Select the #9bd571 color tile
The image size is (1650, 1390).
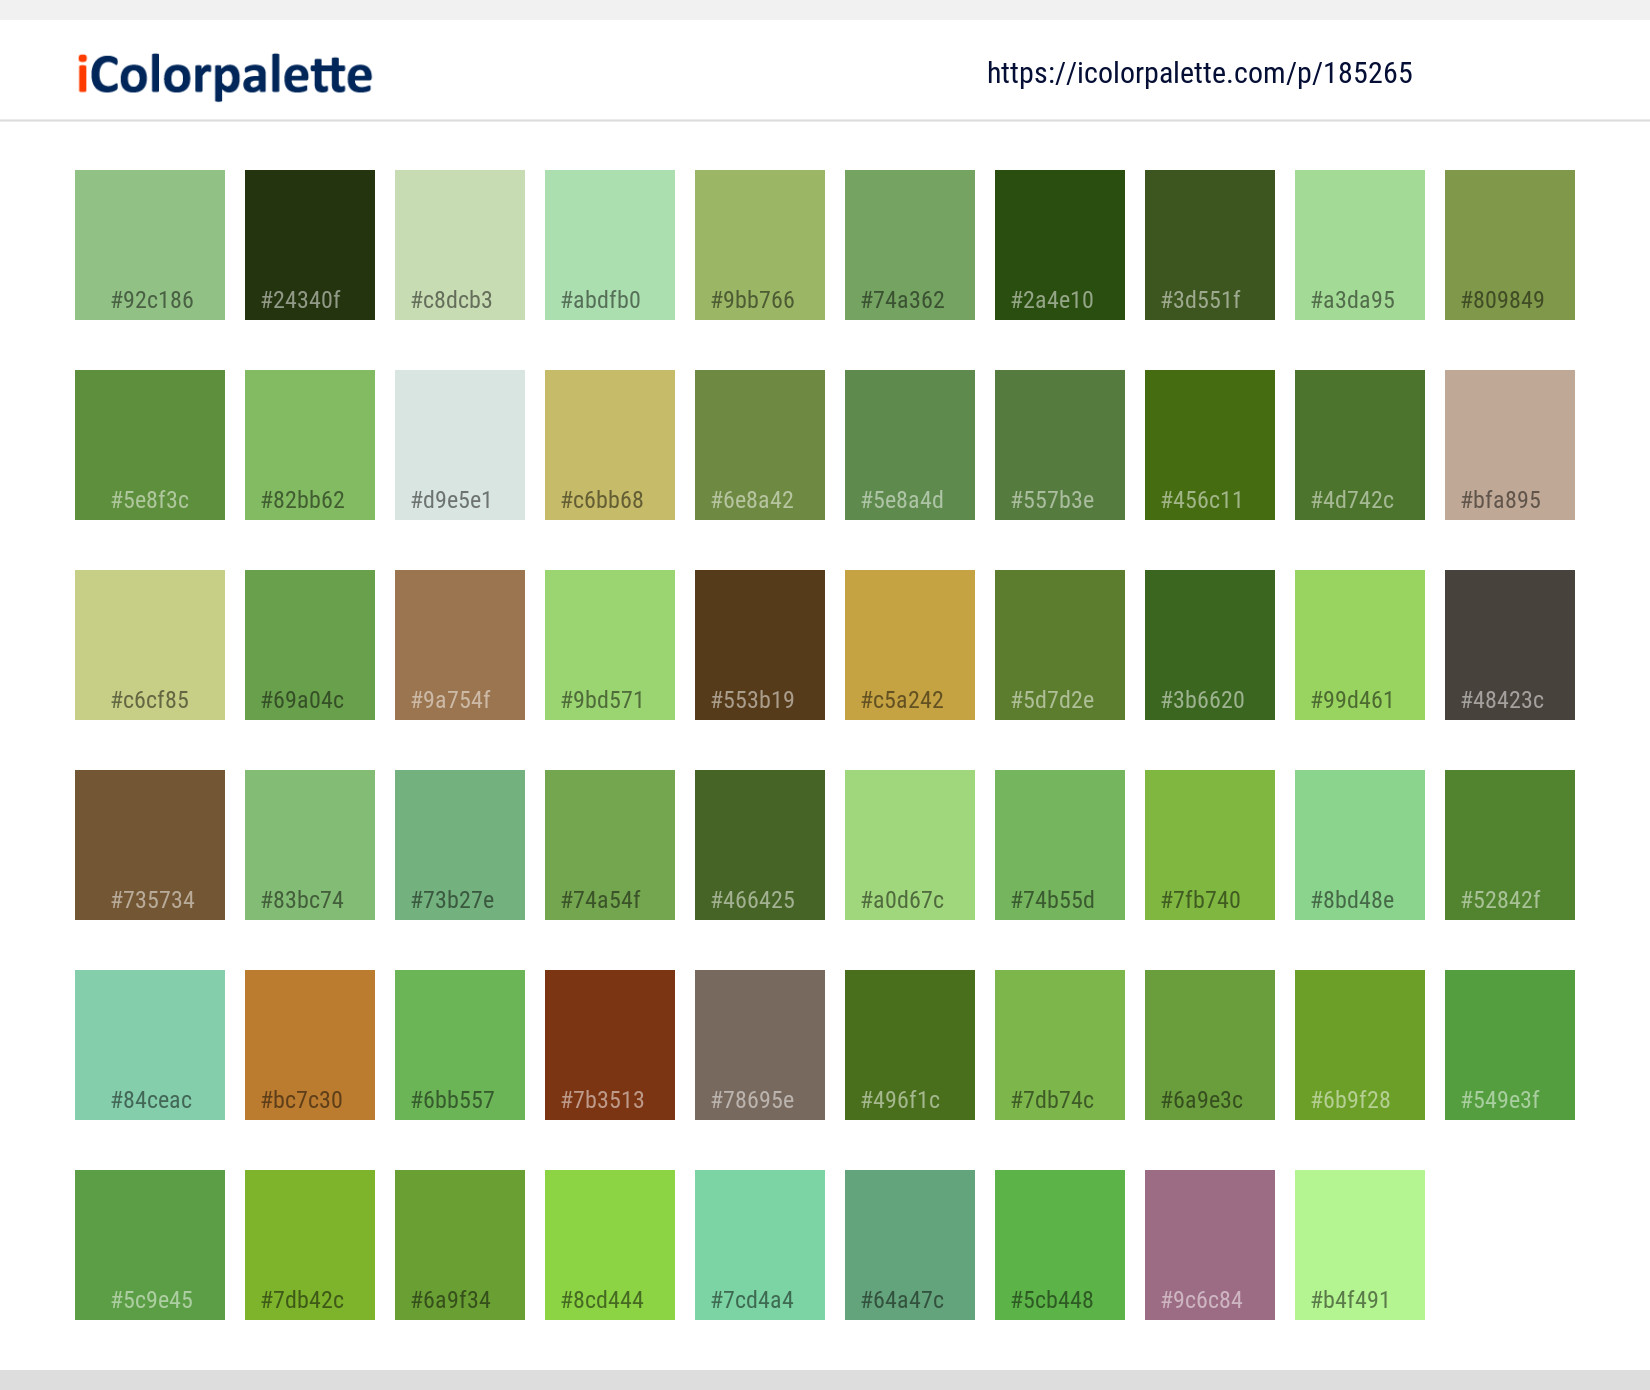610,645
